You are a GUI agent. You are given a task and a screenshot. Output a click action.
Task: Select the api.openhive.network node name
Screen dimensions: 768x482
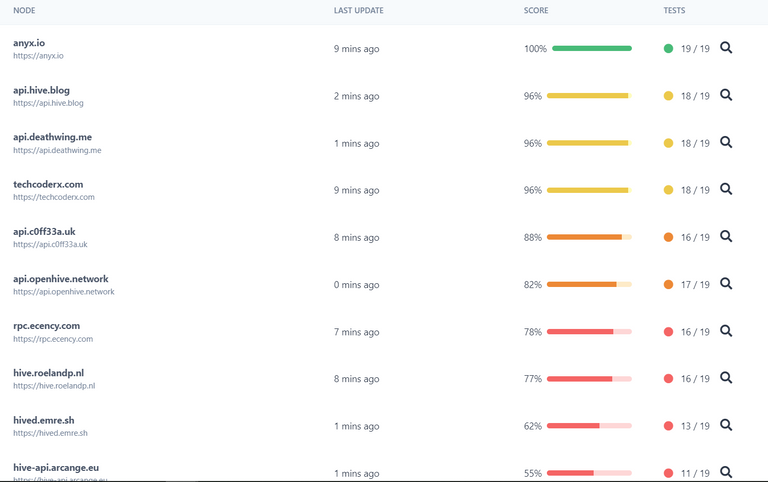pyautogui.click(x=61, y=279)
